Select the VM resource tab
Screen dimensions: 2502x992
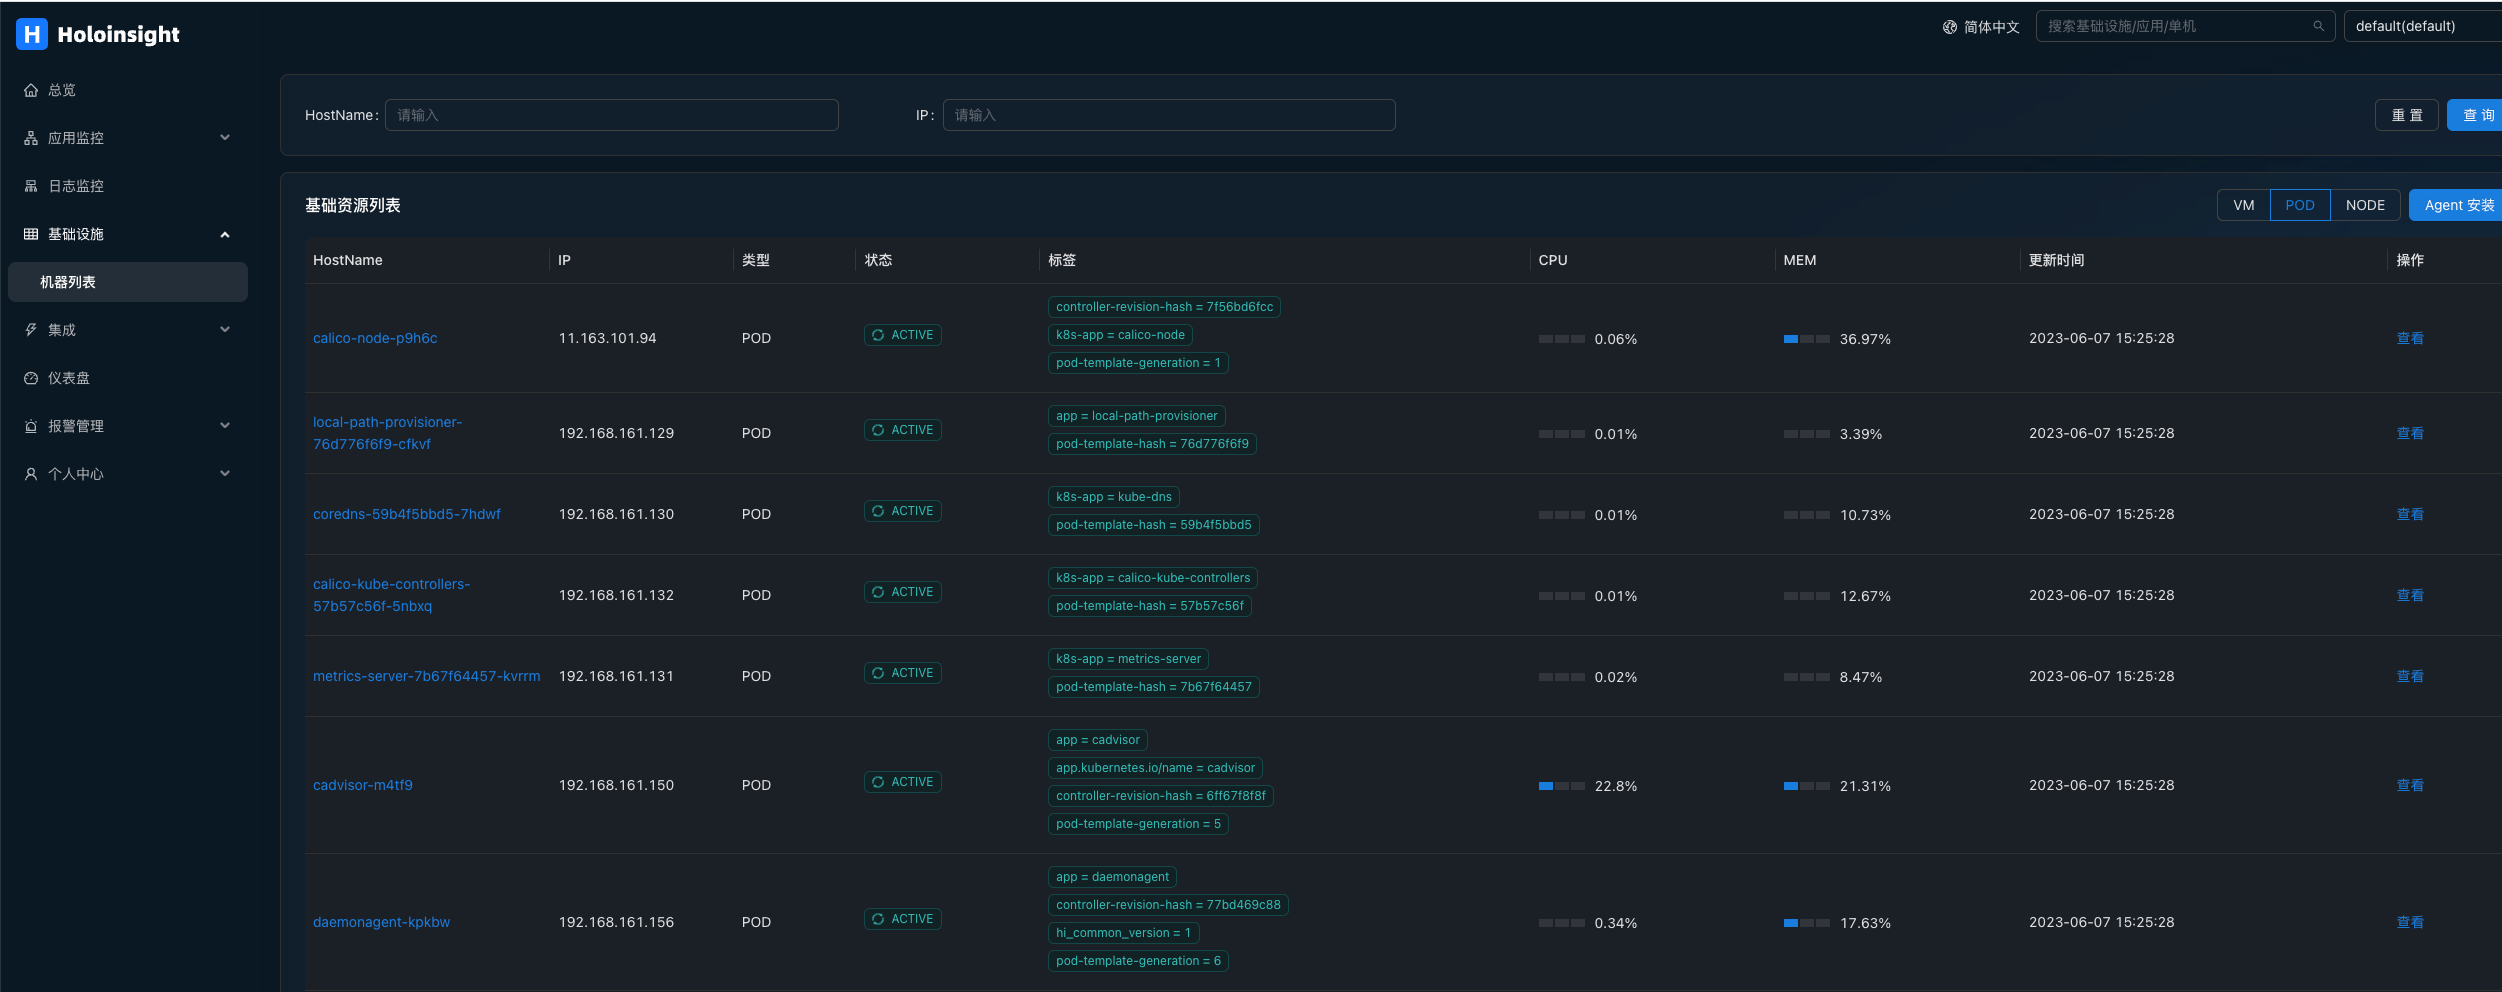pos(2243,205)
